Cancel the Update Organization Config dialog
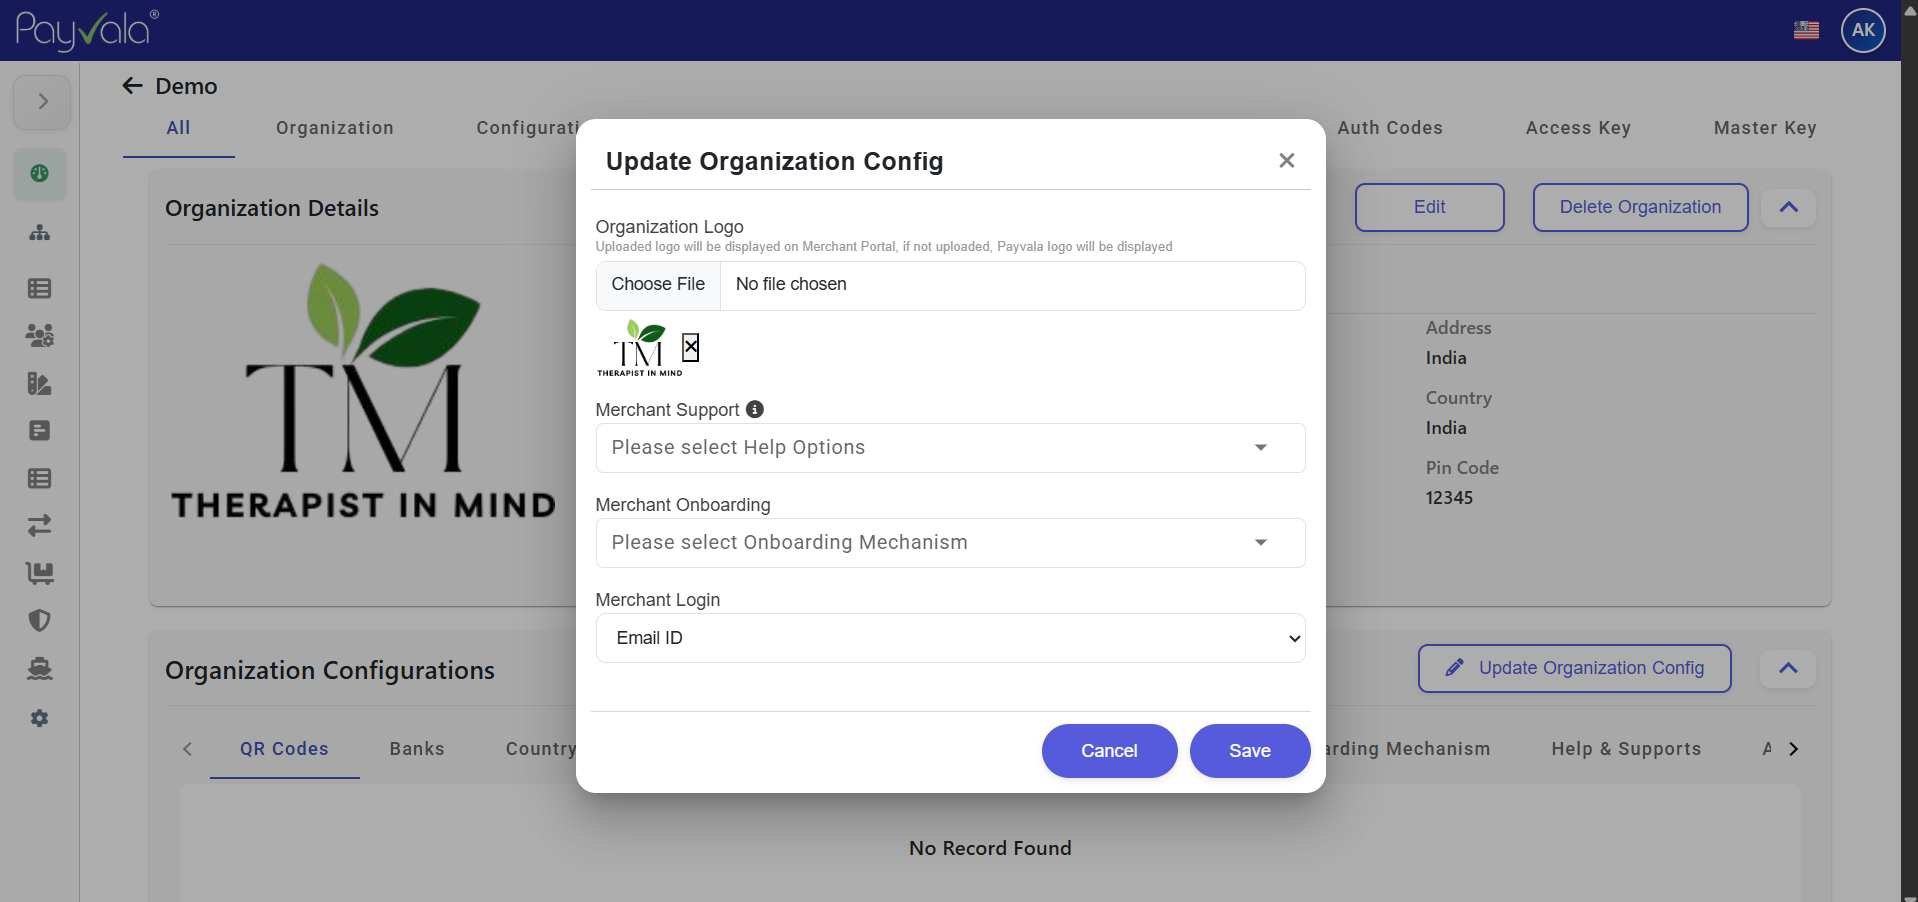The height and width of the screenshot is (902, 1918). point(1108,751)
